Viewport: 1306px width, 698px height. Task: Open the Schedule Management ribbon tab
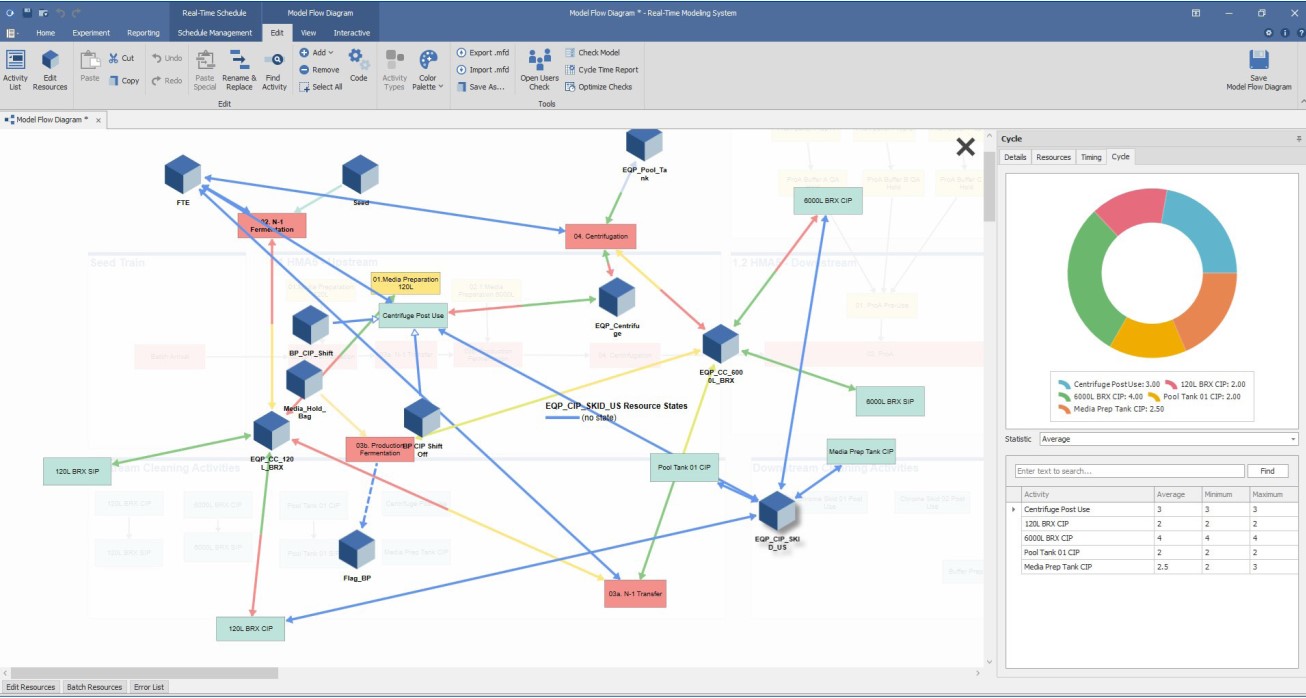(215, 32)
